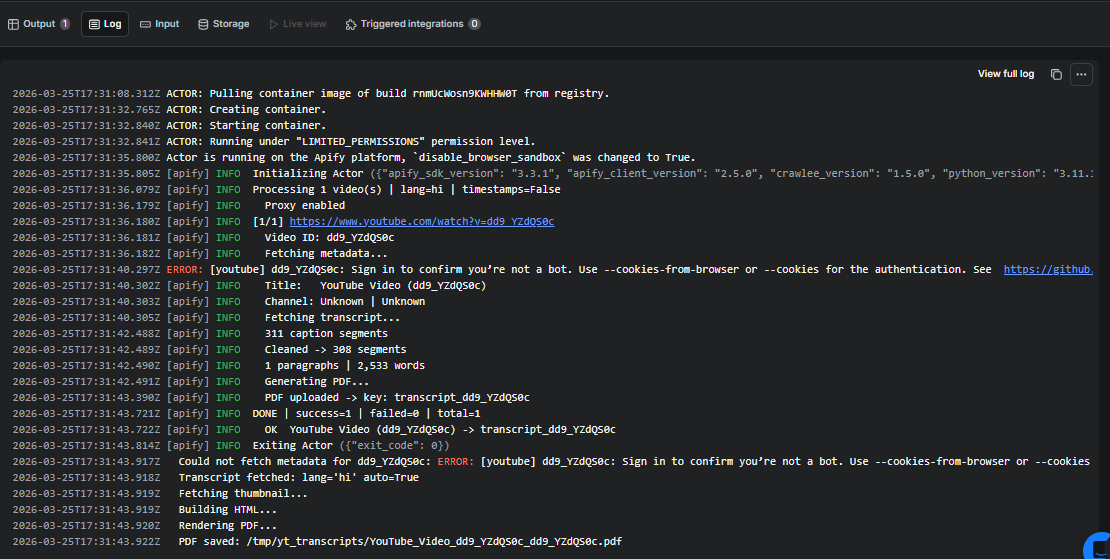Select the 'Fetching metadata...' log line

(x=200, y=253)
